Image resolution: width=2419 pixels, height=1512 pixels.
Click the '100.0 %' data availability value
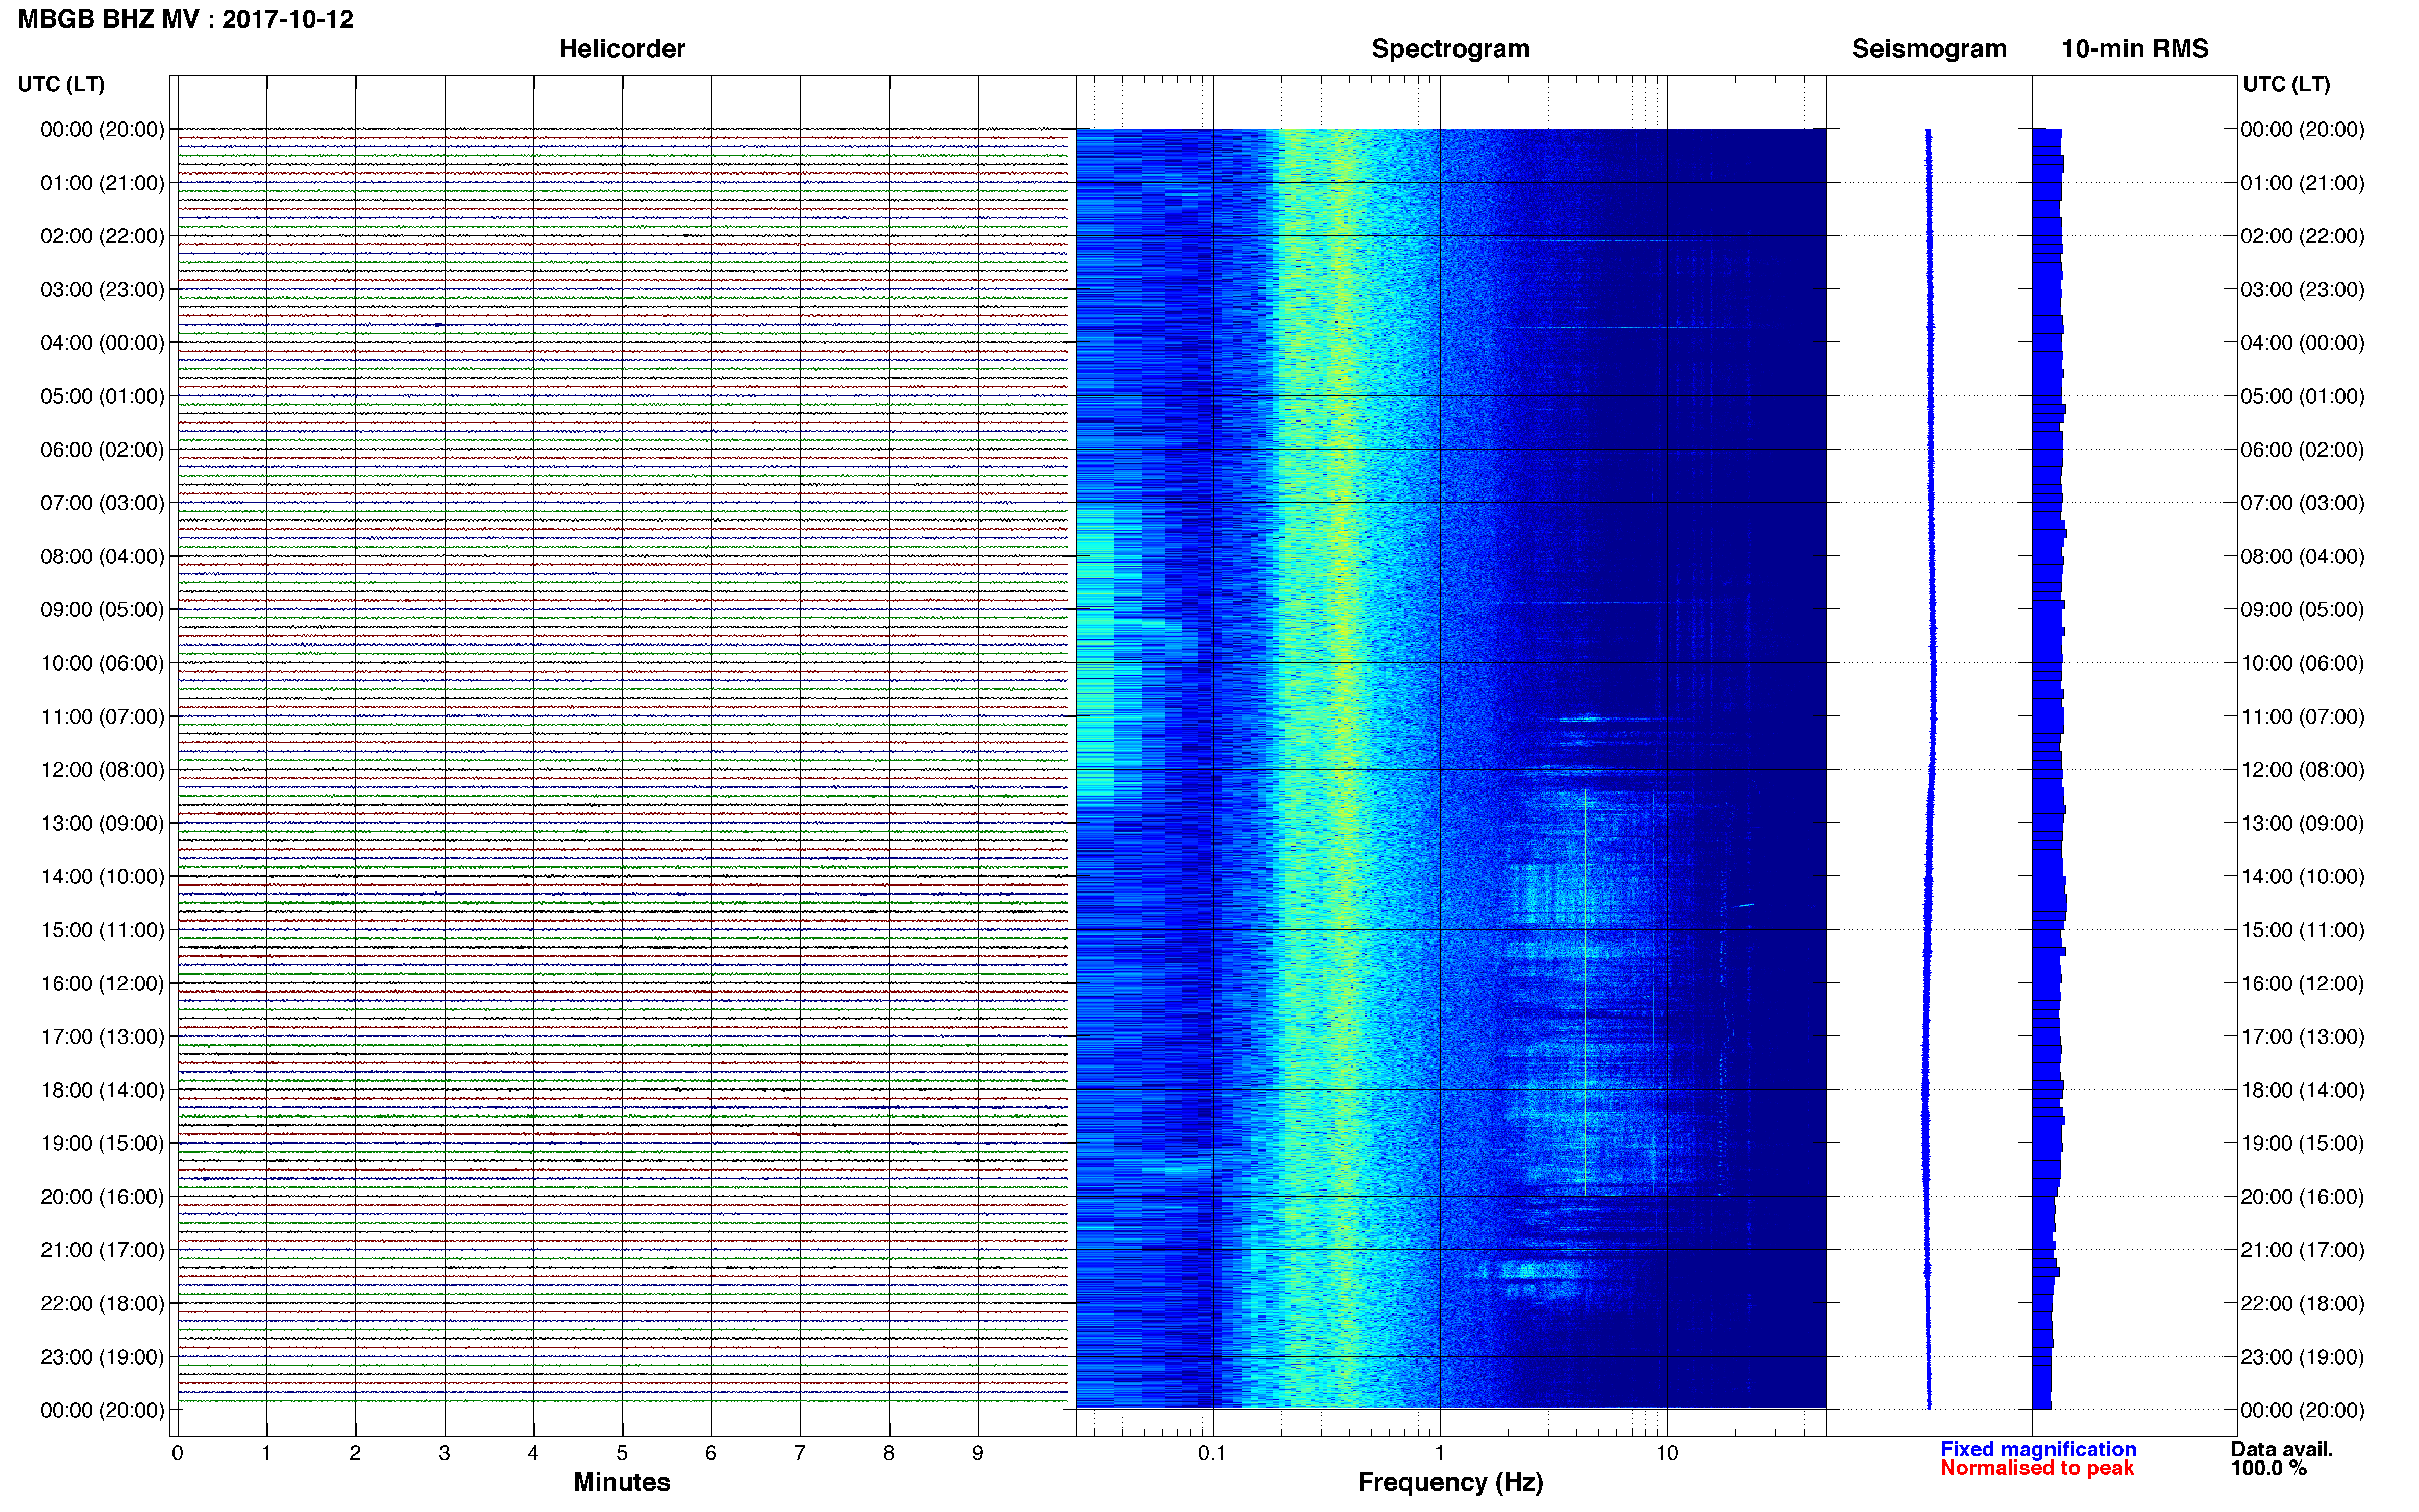pos(2268,1468)
